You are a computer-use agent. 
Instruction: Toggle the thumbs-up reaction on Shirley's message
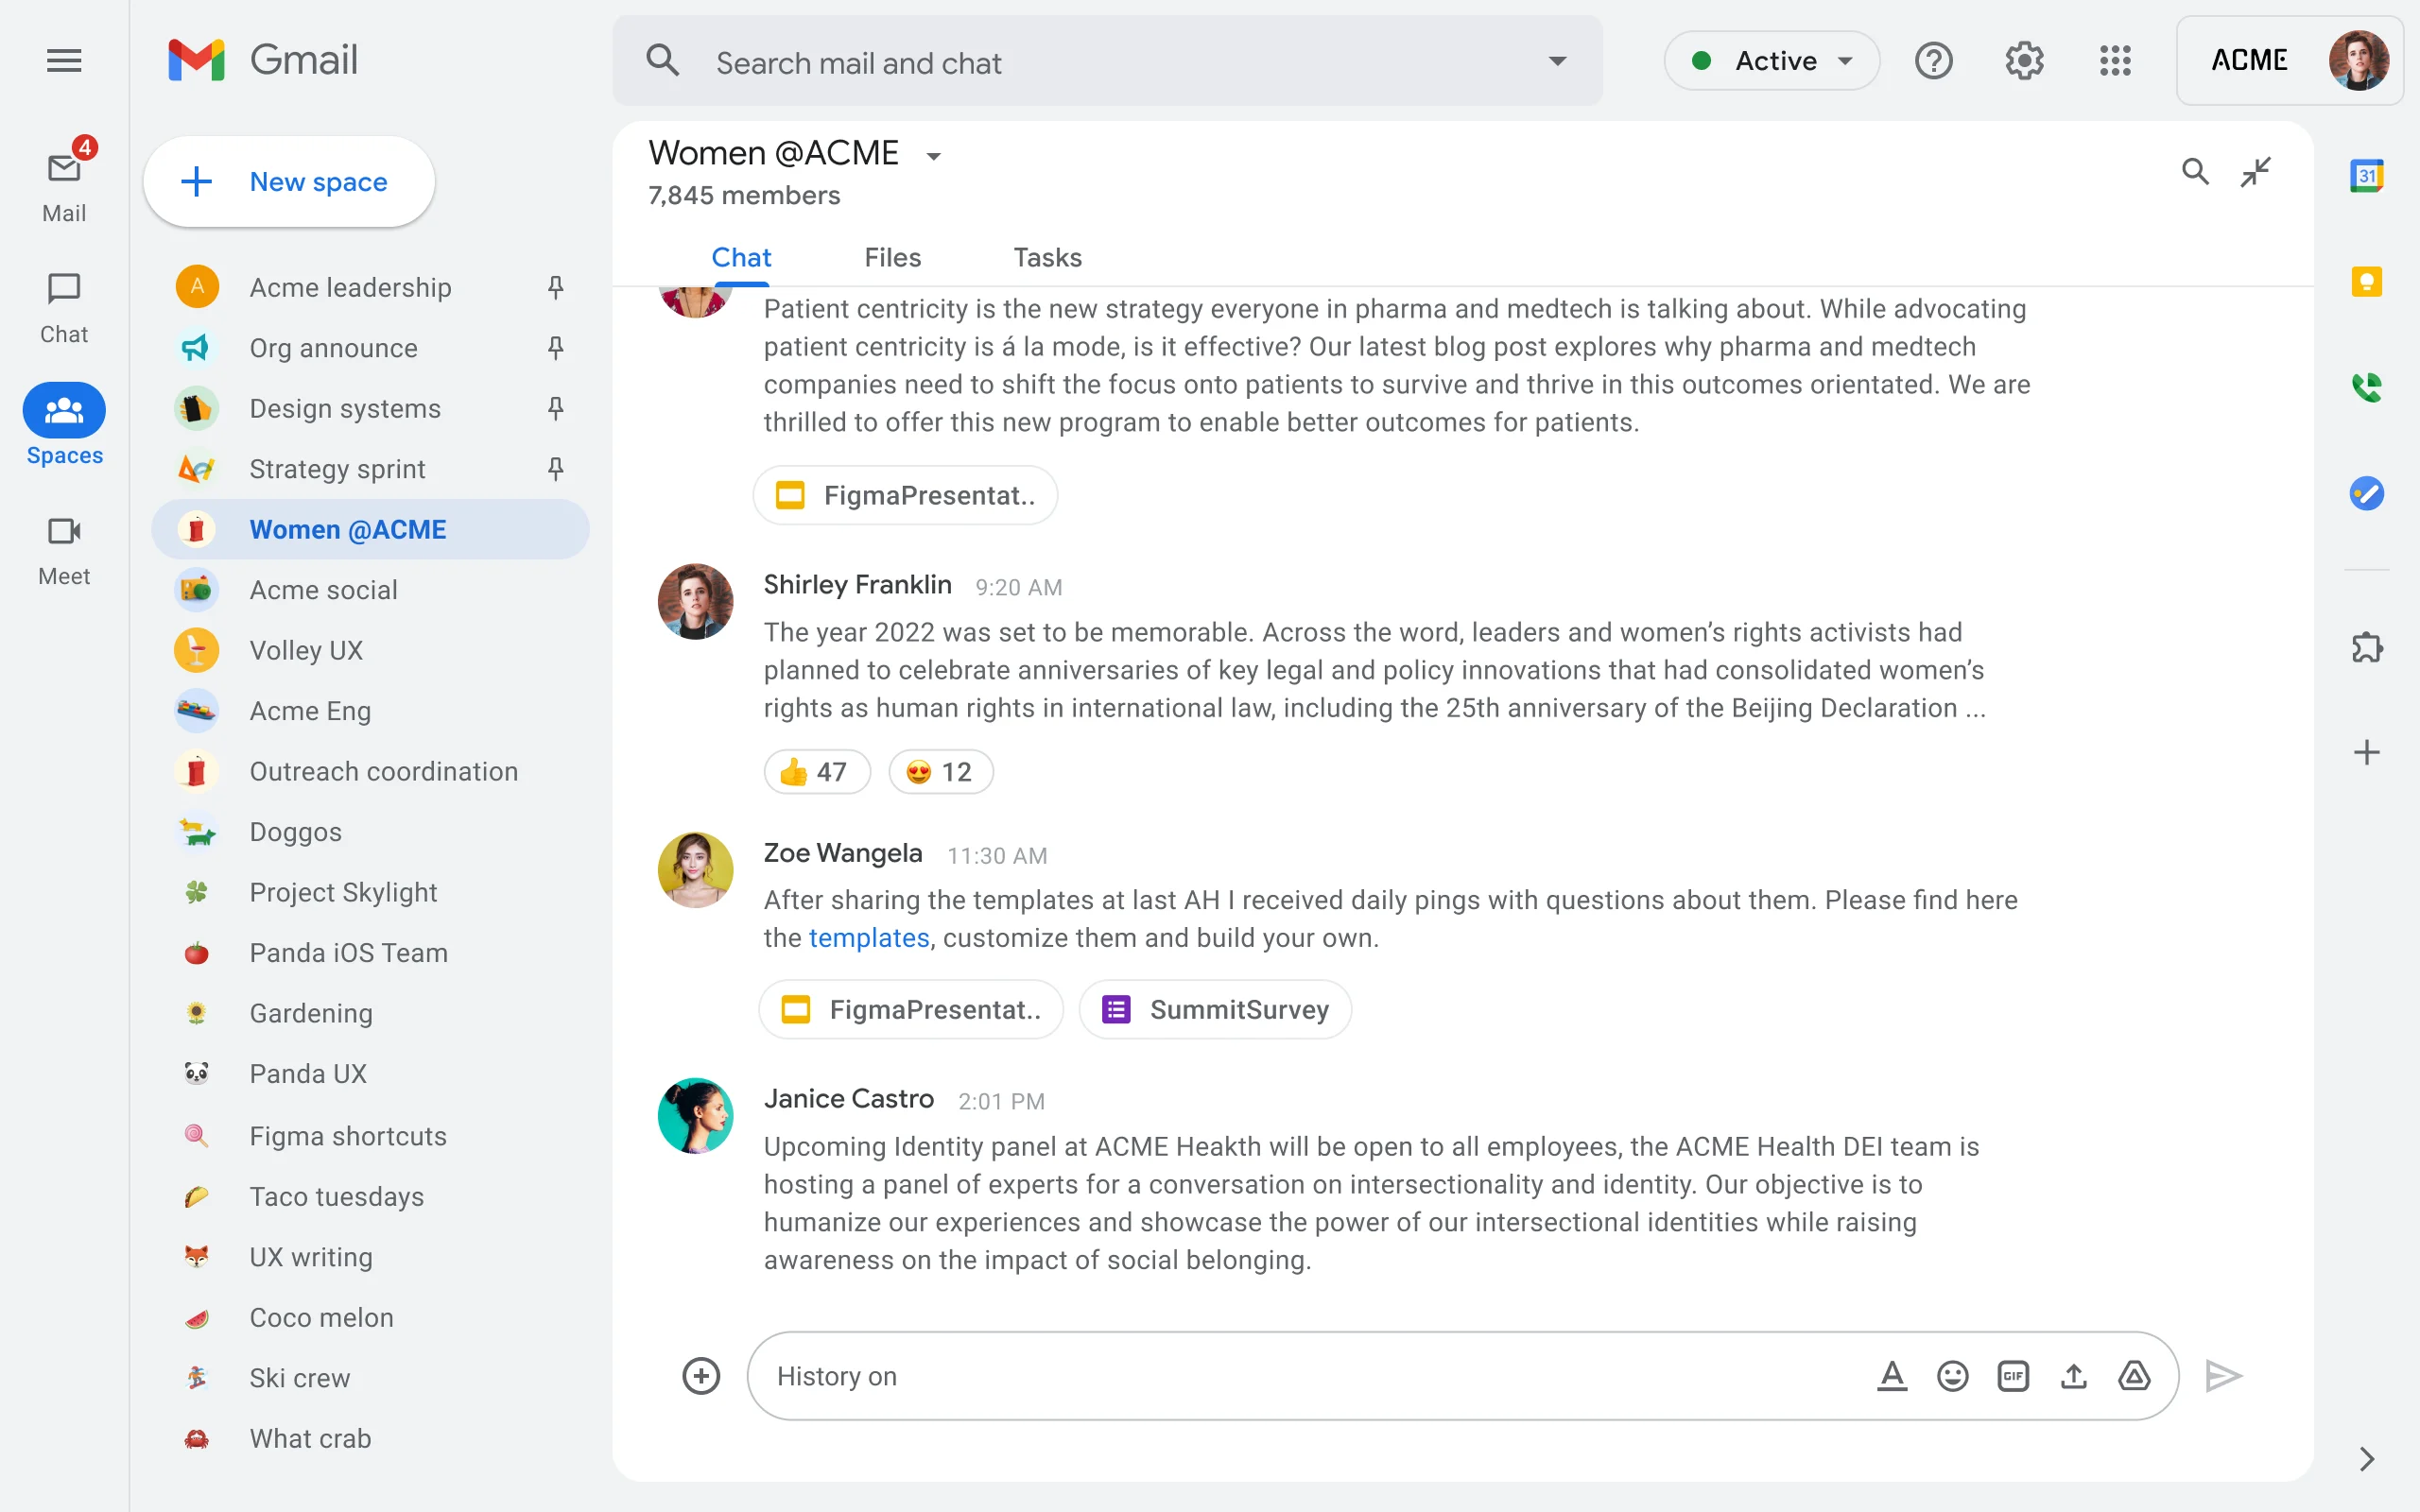coord(816,771)
